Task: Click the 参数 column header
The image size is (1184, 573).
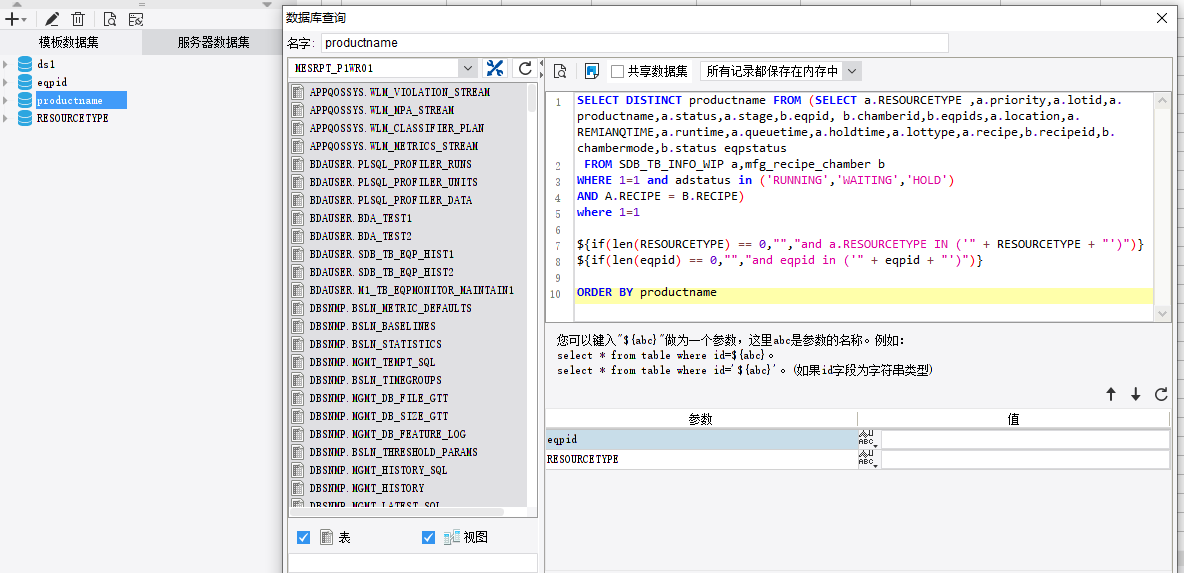Action: click(x=701, y=419)
